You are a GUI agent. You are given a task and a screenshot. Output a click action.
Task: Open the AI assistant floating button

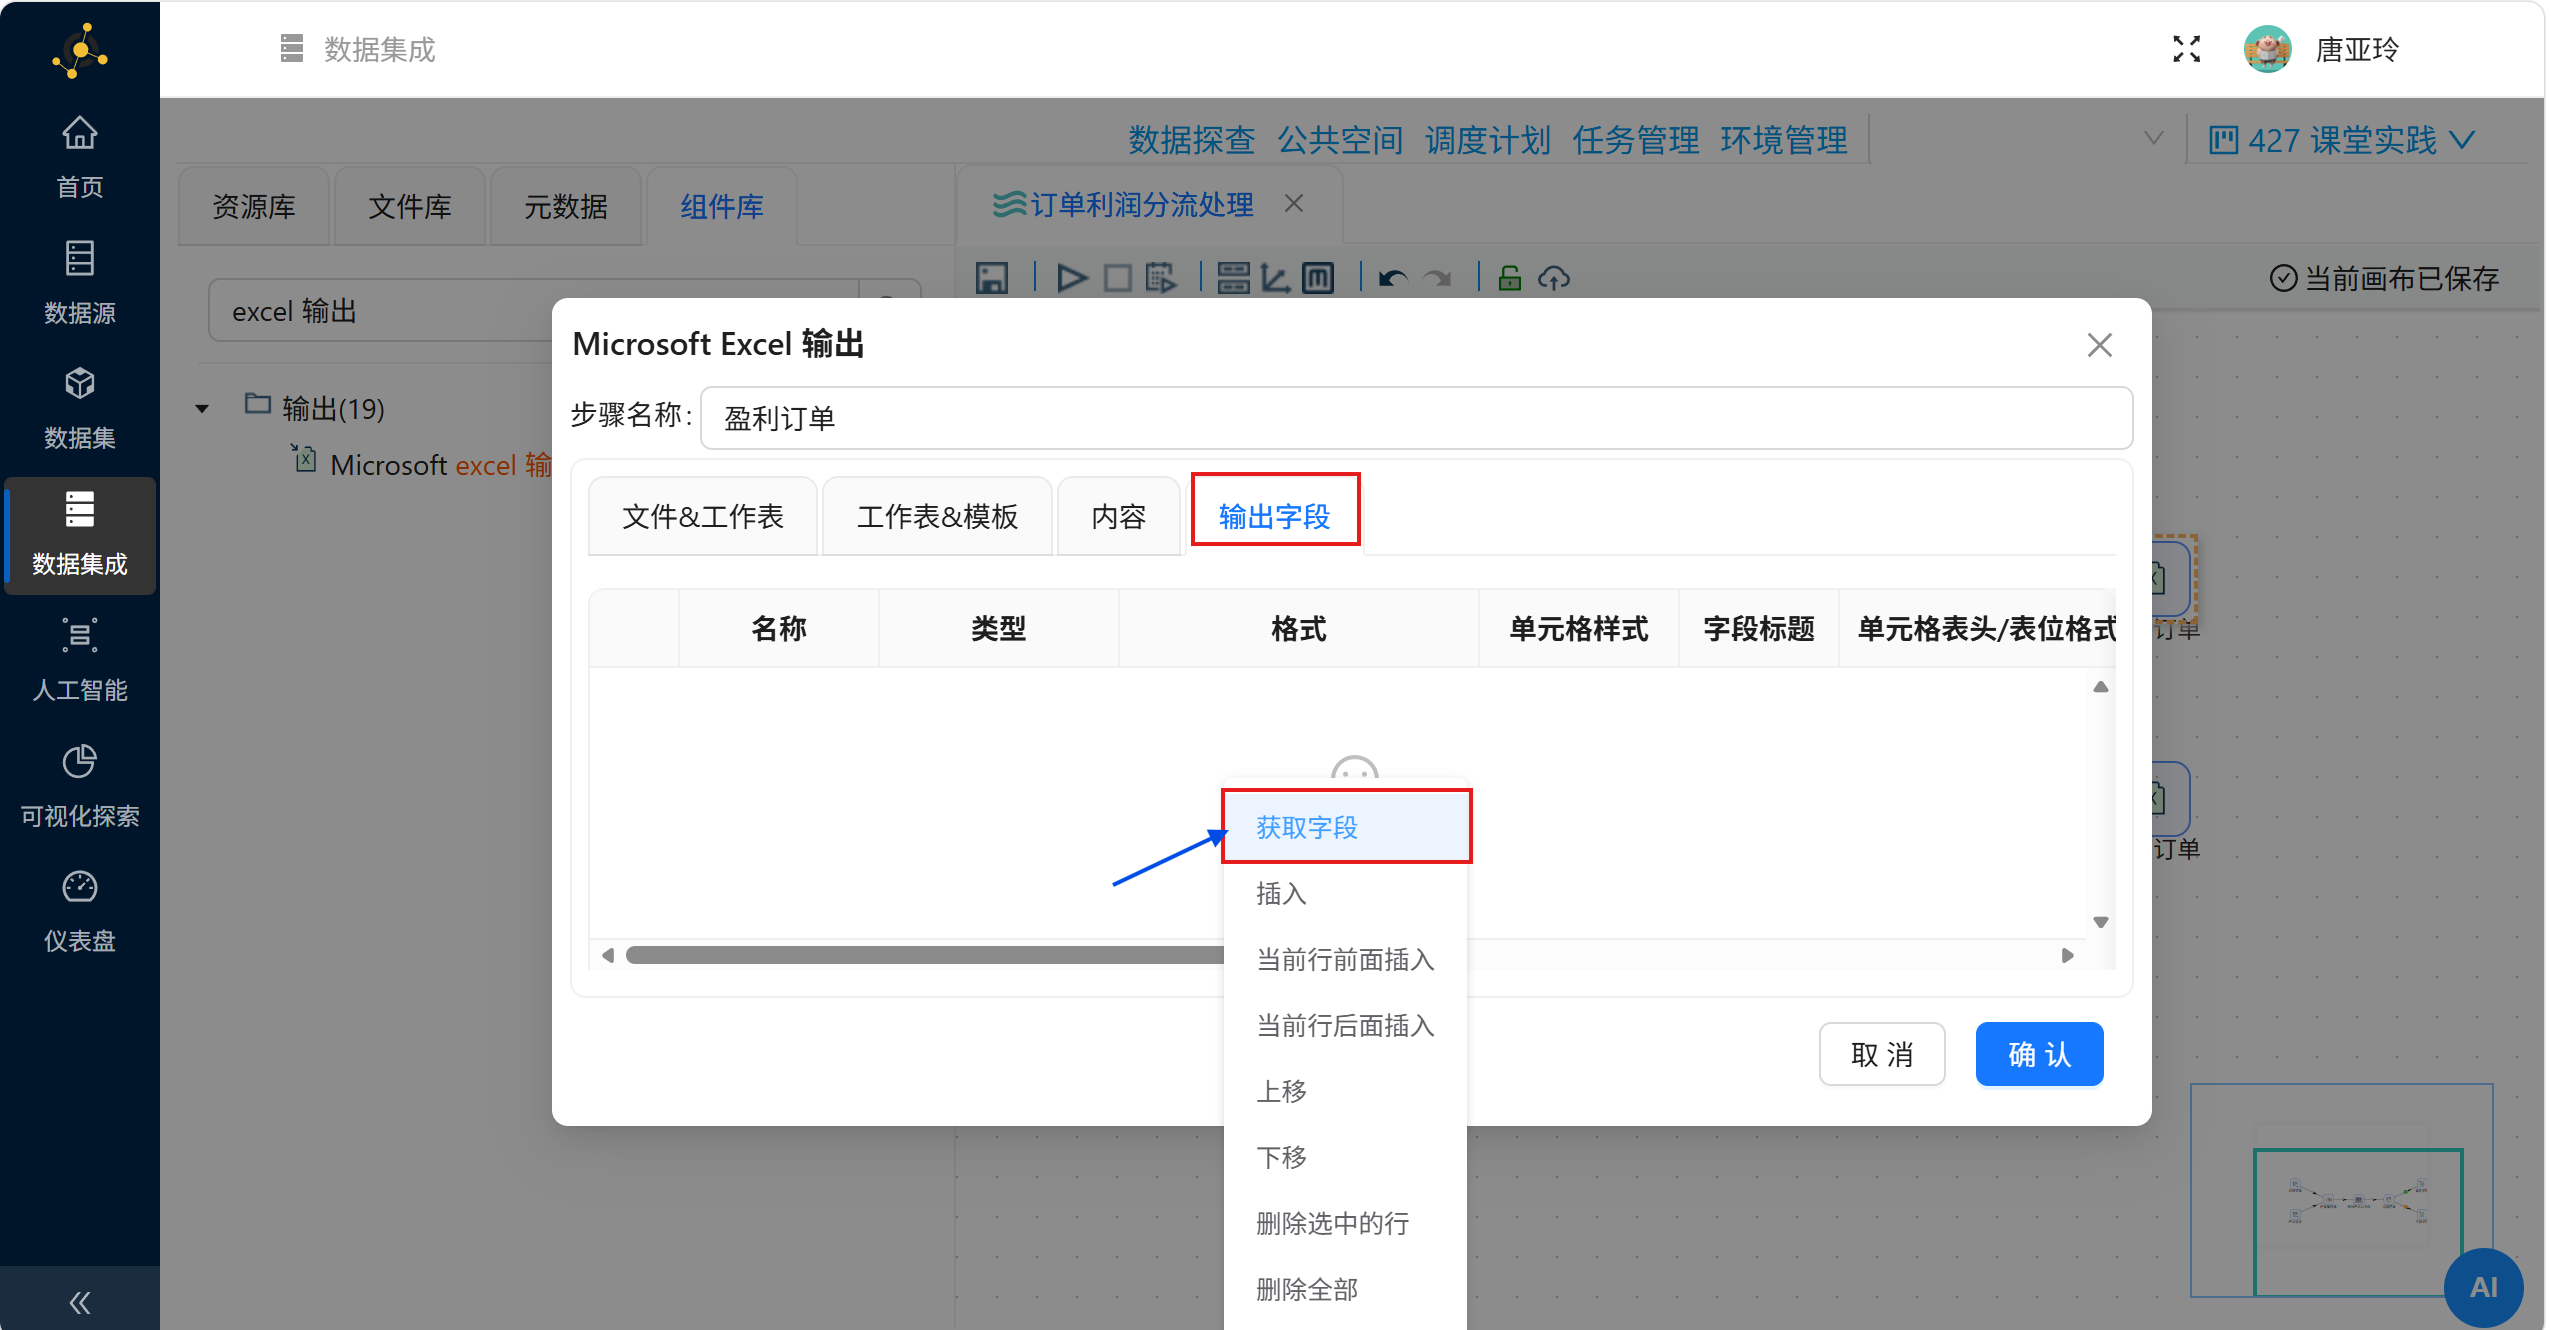(2482, 1286)
